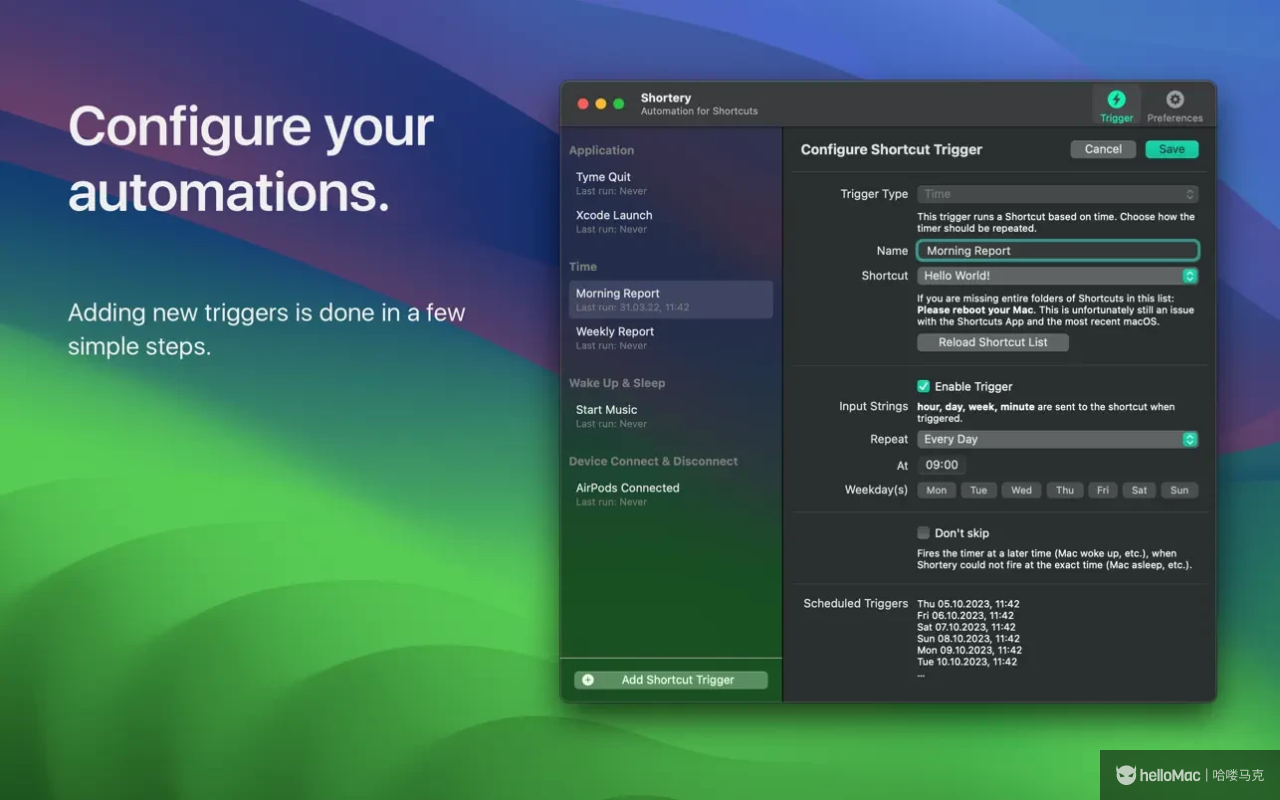This screenshot has width=1280, height=800.
Task: Toggle the Fri weekday button
Action: [x=1102, y=490]
